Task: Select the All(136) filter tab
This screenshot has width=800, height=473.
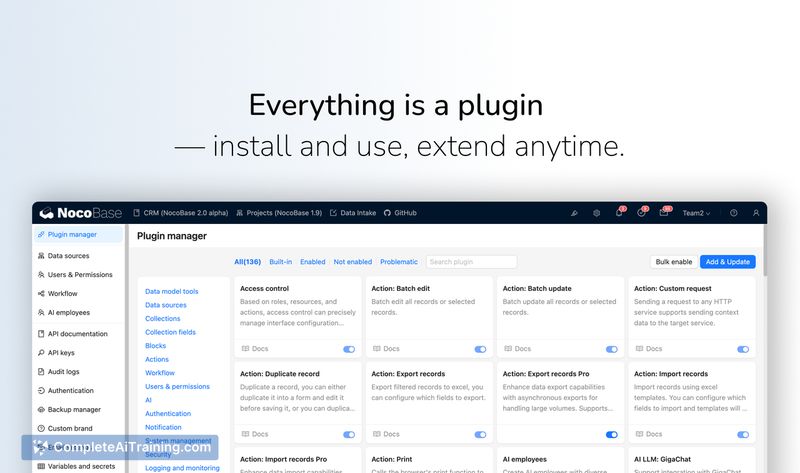Action: coord(247,262)
